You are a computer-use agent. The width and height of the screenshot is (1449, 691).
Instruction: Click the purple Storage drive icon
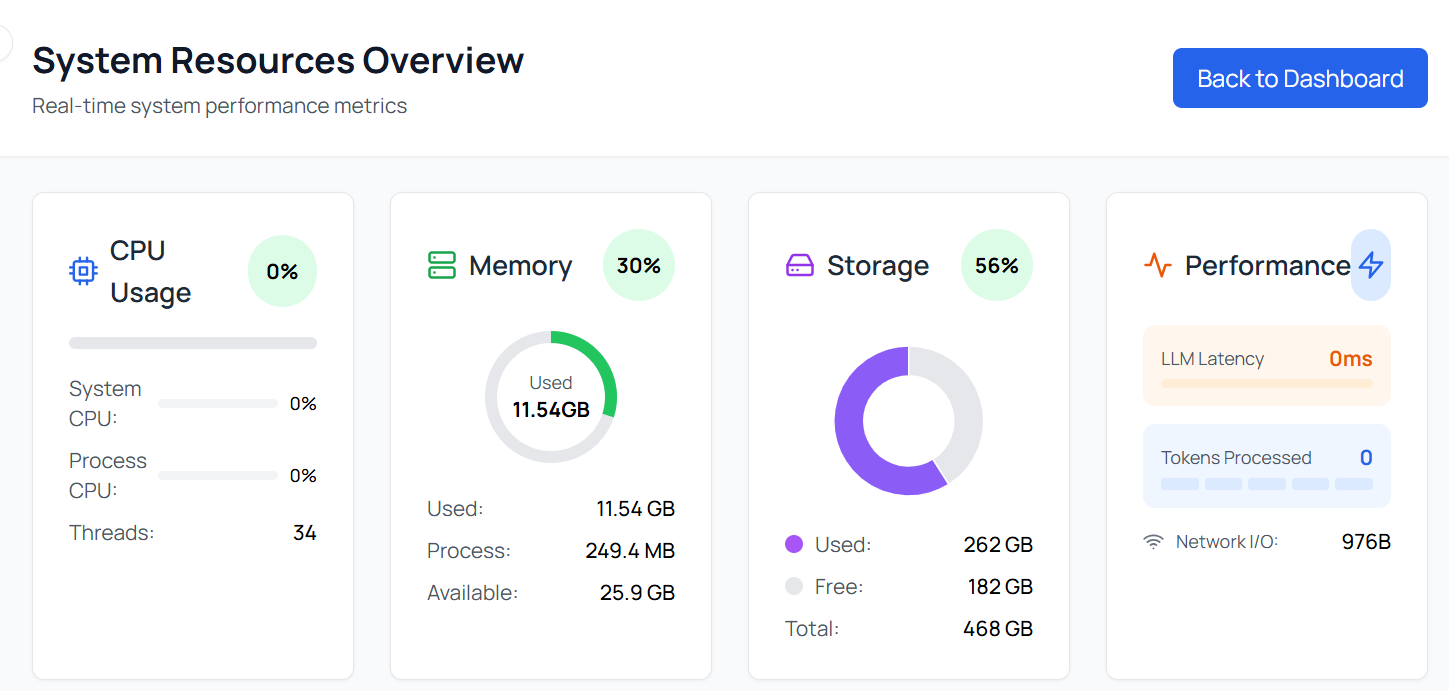click(x=800, y=265)
